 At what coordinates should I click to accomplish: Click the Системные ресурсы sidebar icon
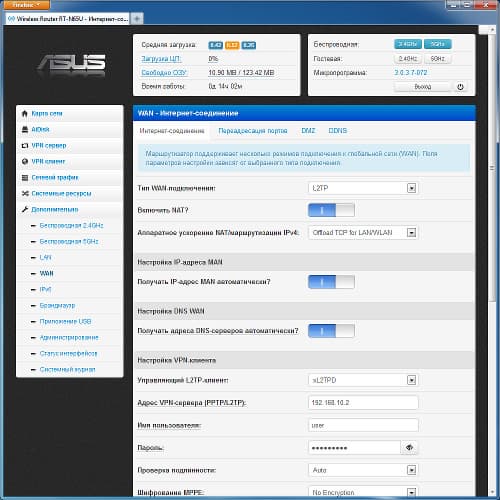(x=24, y=194)
